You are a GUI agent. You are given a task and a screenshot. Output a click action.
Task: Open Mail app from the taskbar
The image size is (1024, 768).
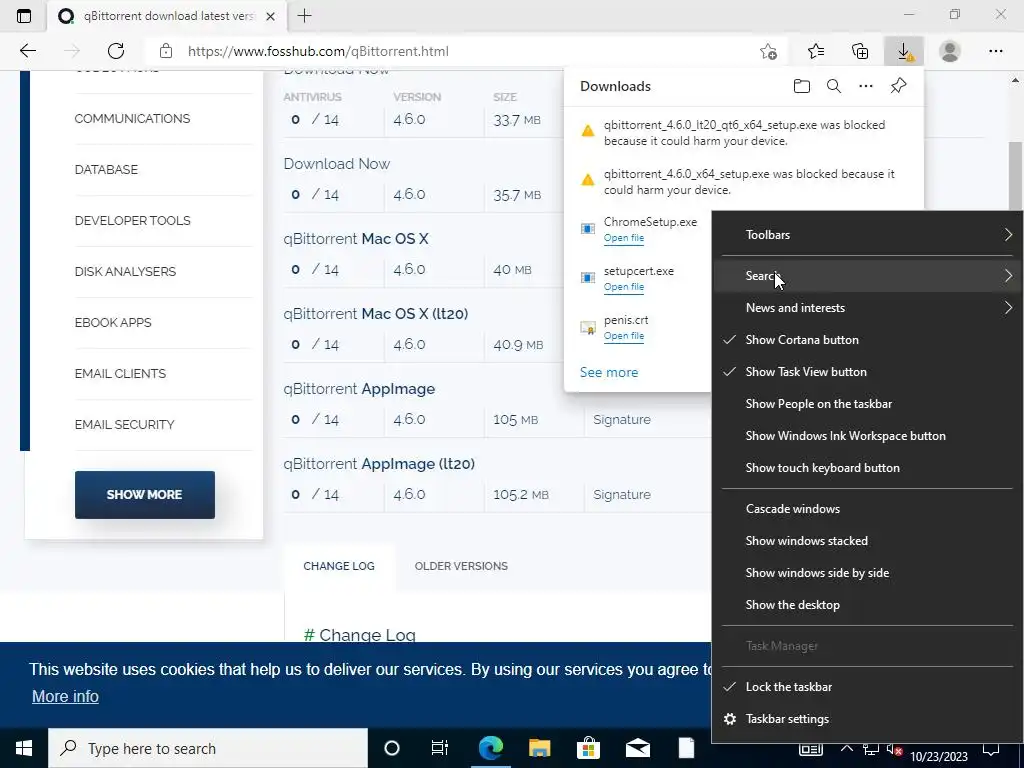[637, 748]
